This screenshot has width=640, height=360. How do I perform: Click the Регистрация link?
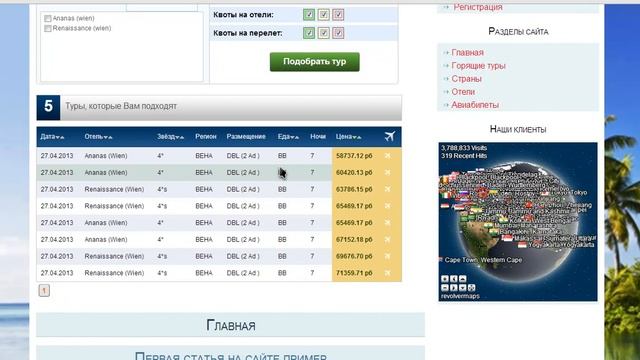[x=478, y=7]
